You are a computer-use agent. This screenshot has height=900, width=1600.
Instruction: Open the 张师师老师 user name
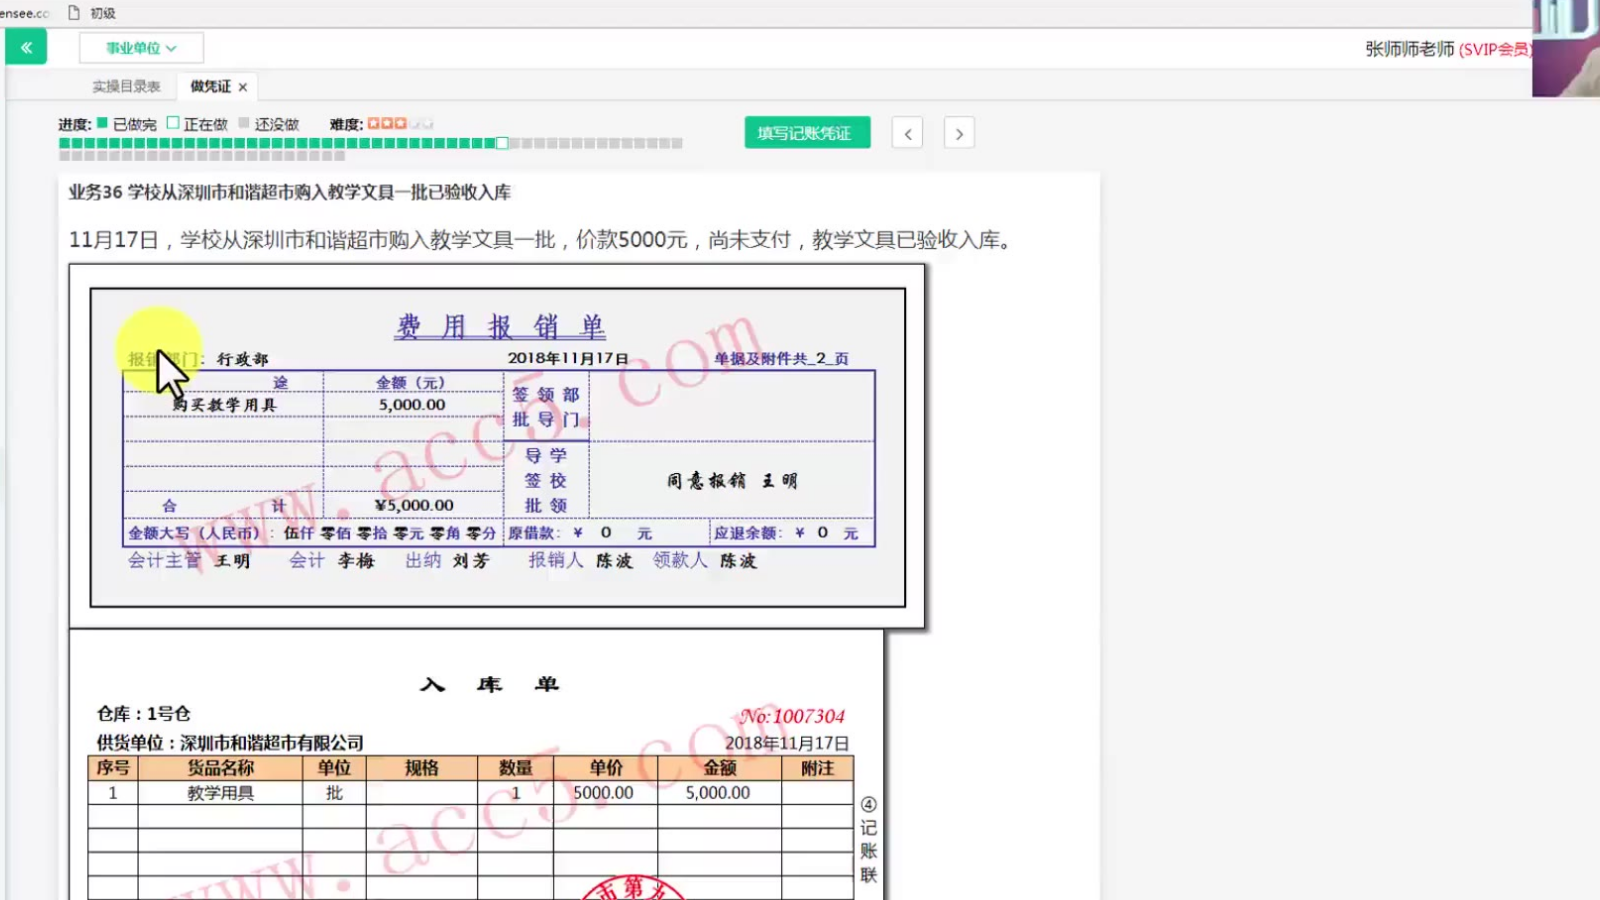pos(1409,49)
